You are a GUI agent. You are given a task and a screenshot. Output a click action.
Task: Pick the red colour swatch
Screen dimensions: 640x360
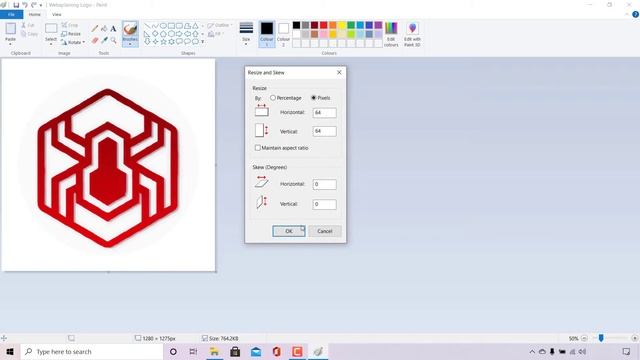pyautogui.click(x=324, y=25)
